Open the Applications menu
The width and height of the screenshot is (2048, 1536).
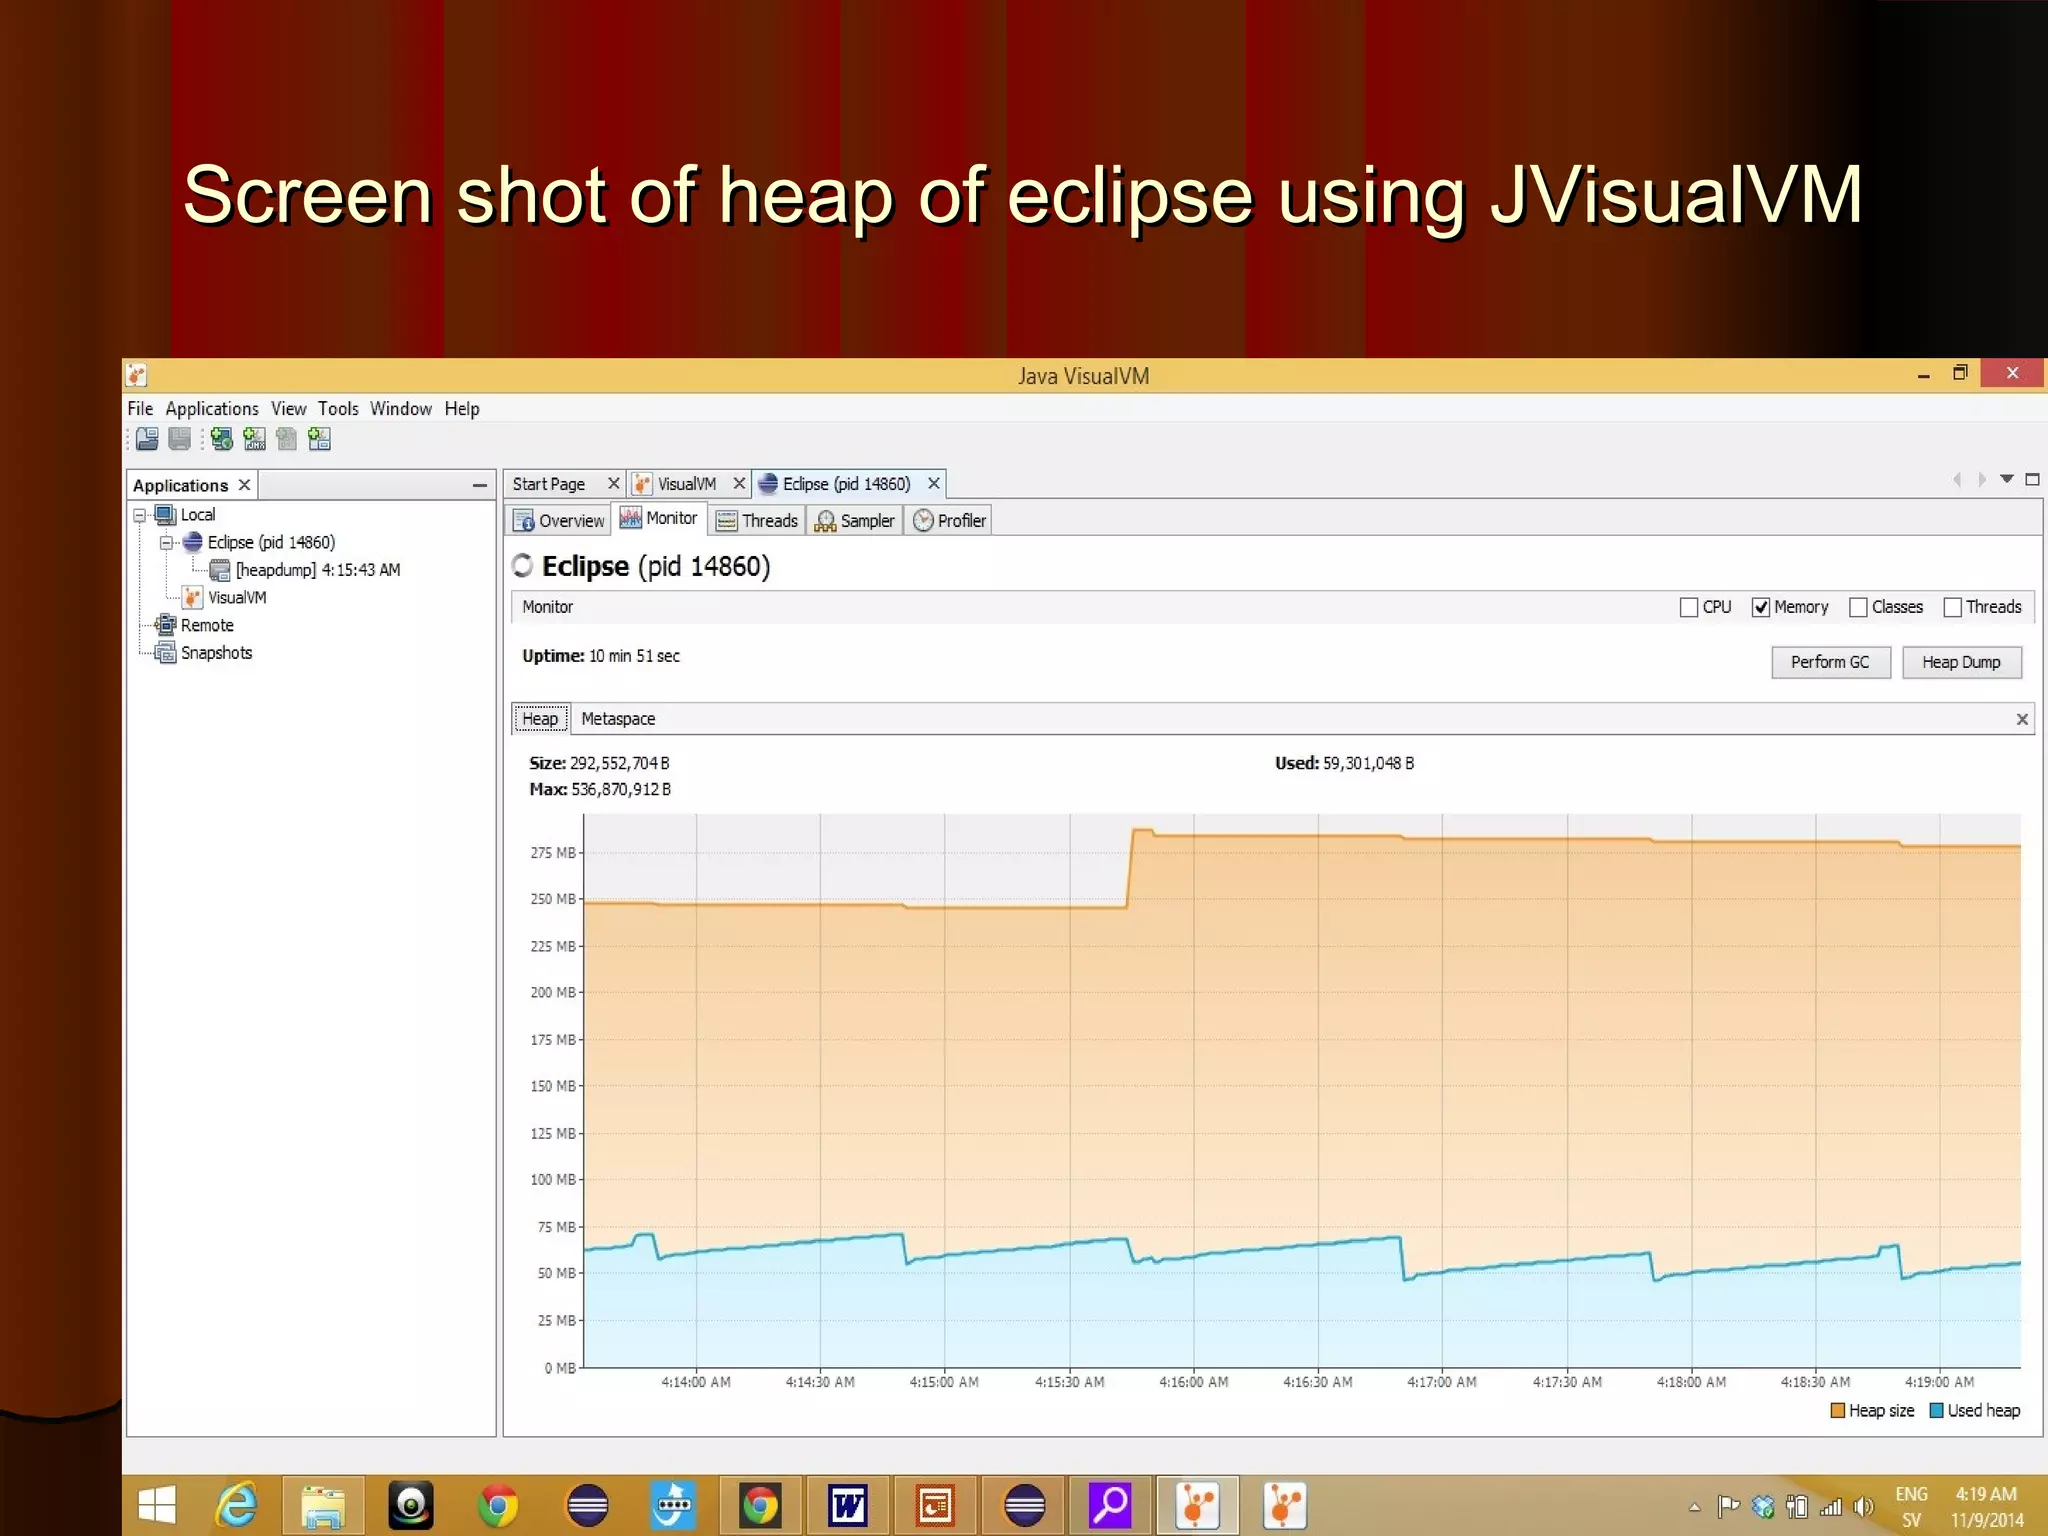click(x=212, y=409)
